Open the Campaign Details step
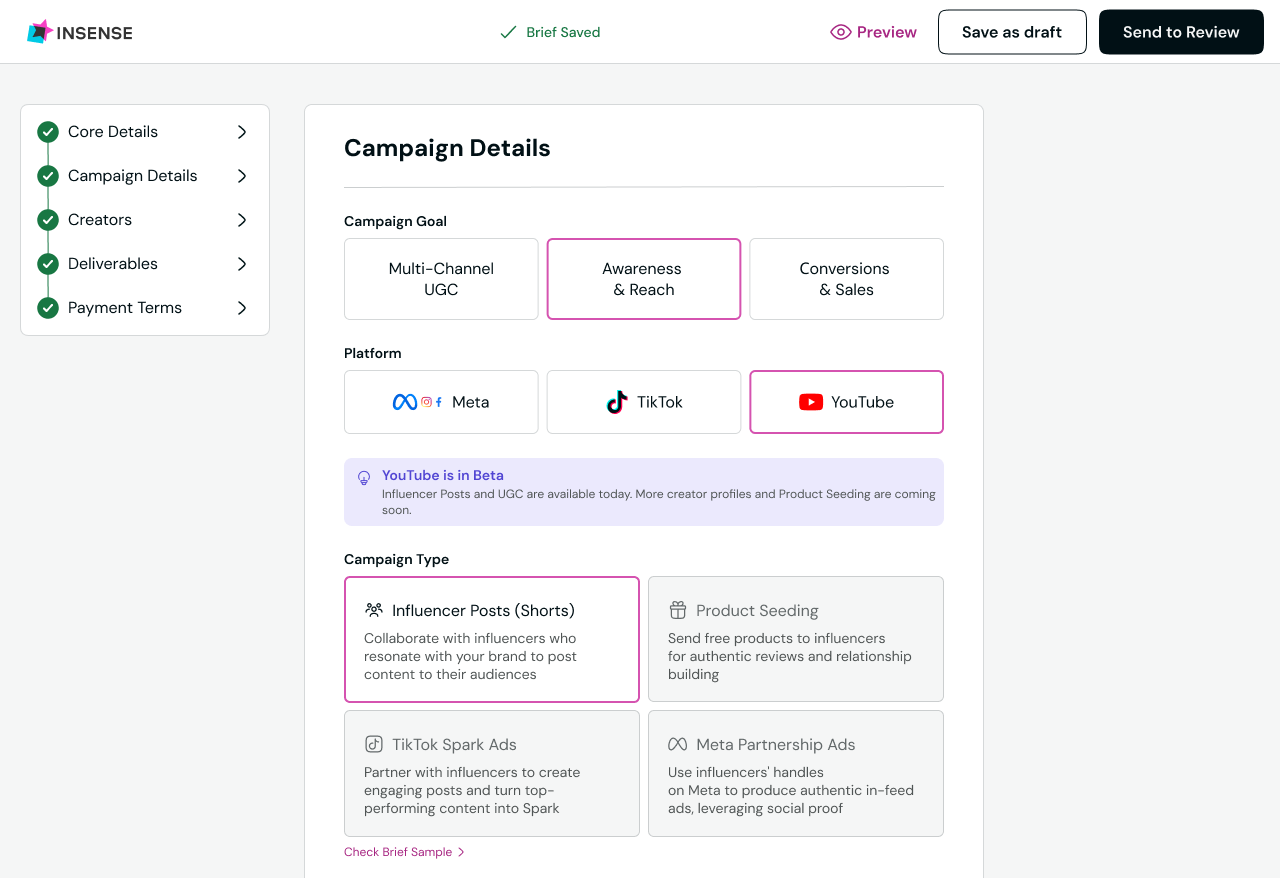This screenshot has height=878, width=1280. (144, 176)
